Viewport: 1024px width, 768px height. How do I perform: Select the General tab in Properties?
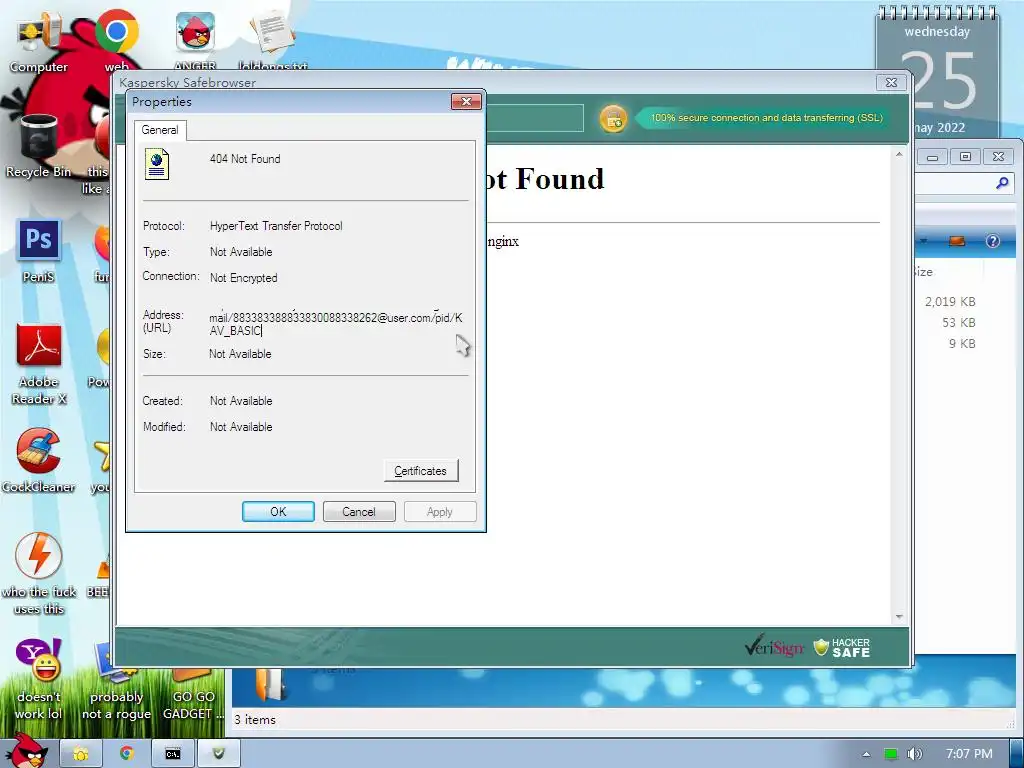pos(160,130)
